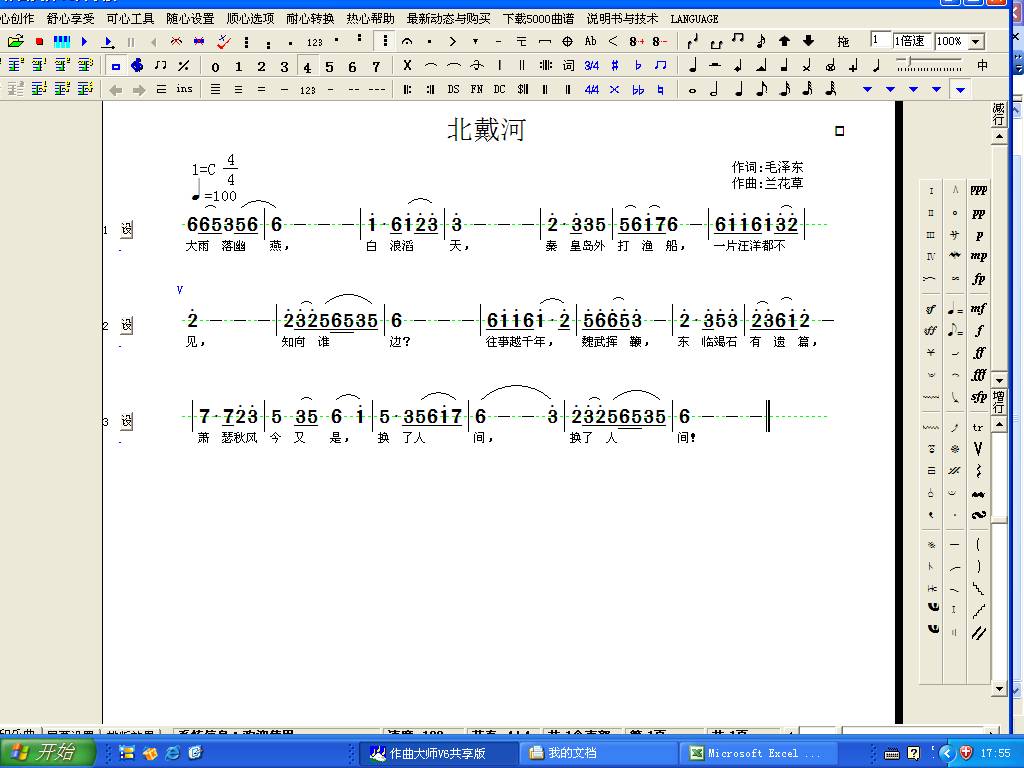Screen dimensions: 1024x768
Task: Click the red check mark icon
Action: pyautogui.click(x=224, y=41)
